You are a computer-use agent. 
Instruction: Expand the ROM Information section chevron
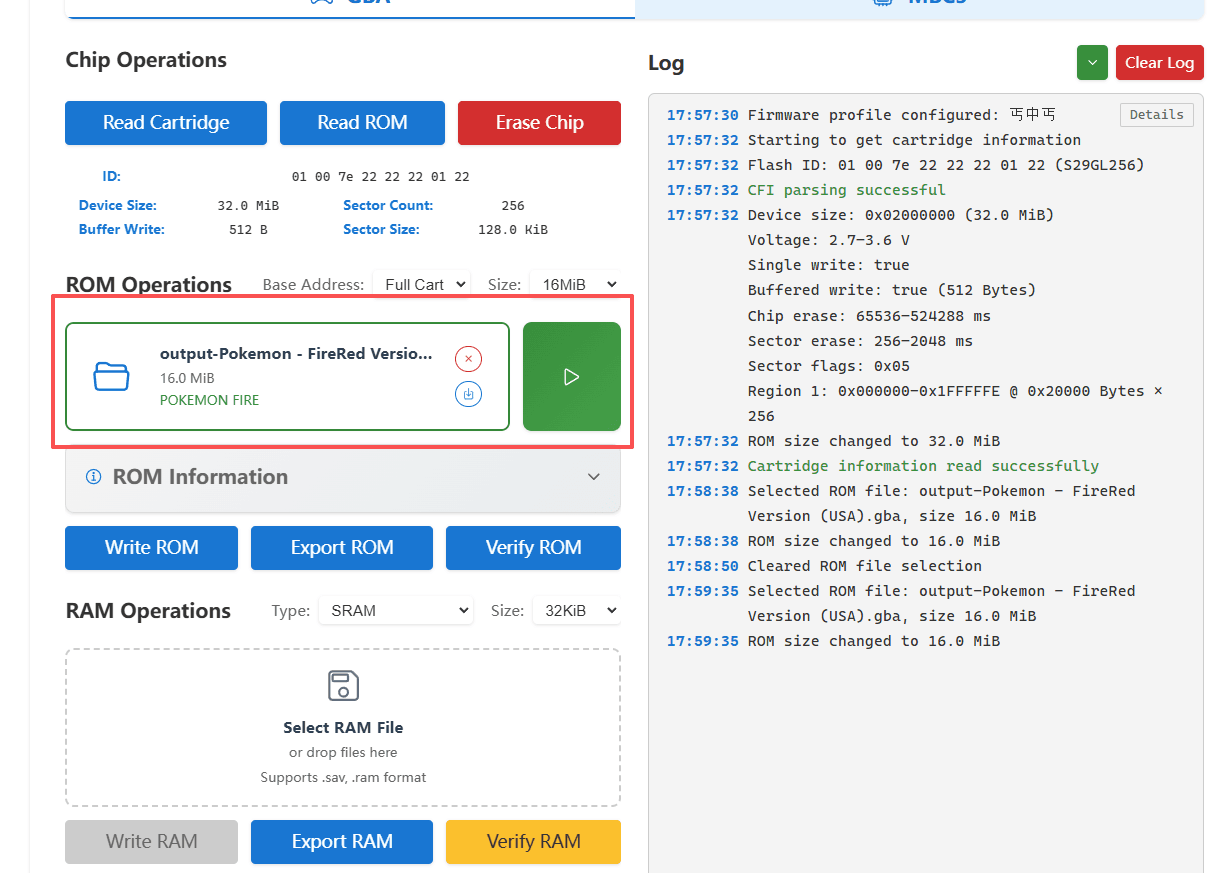(x=594, y=477)
